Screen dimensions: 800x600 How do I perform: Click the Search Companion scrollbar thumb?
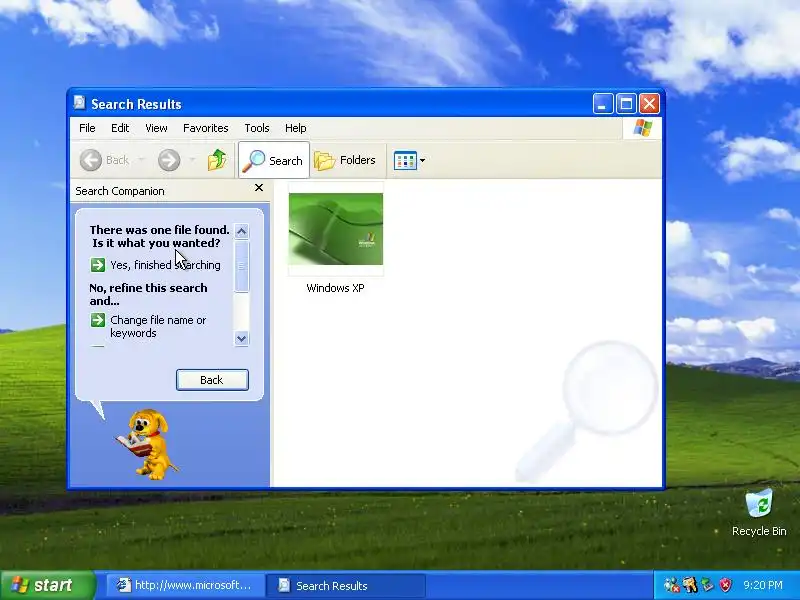point(241,266)
